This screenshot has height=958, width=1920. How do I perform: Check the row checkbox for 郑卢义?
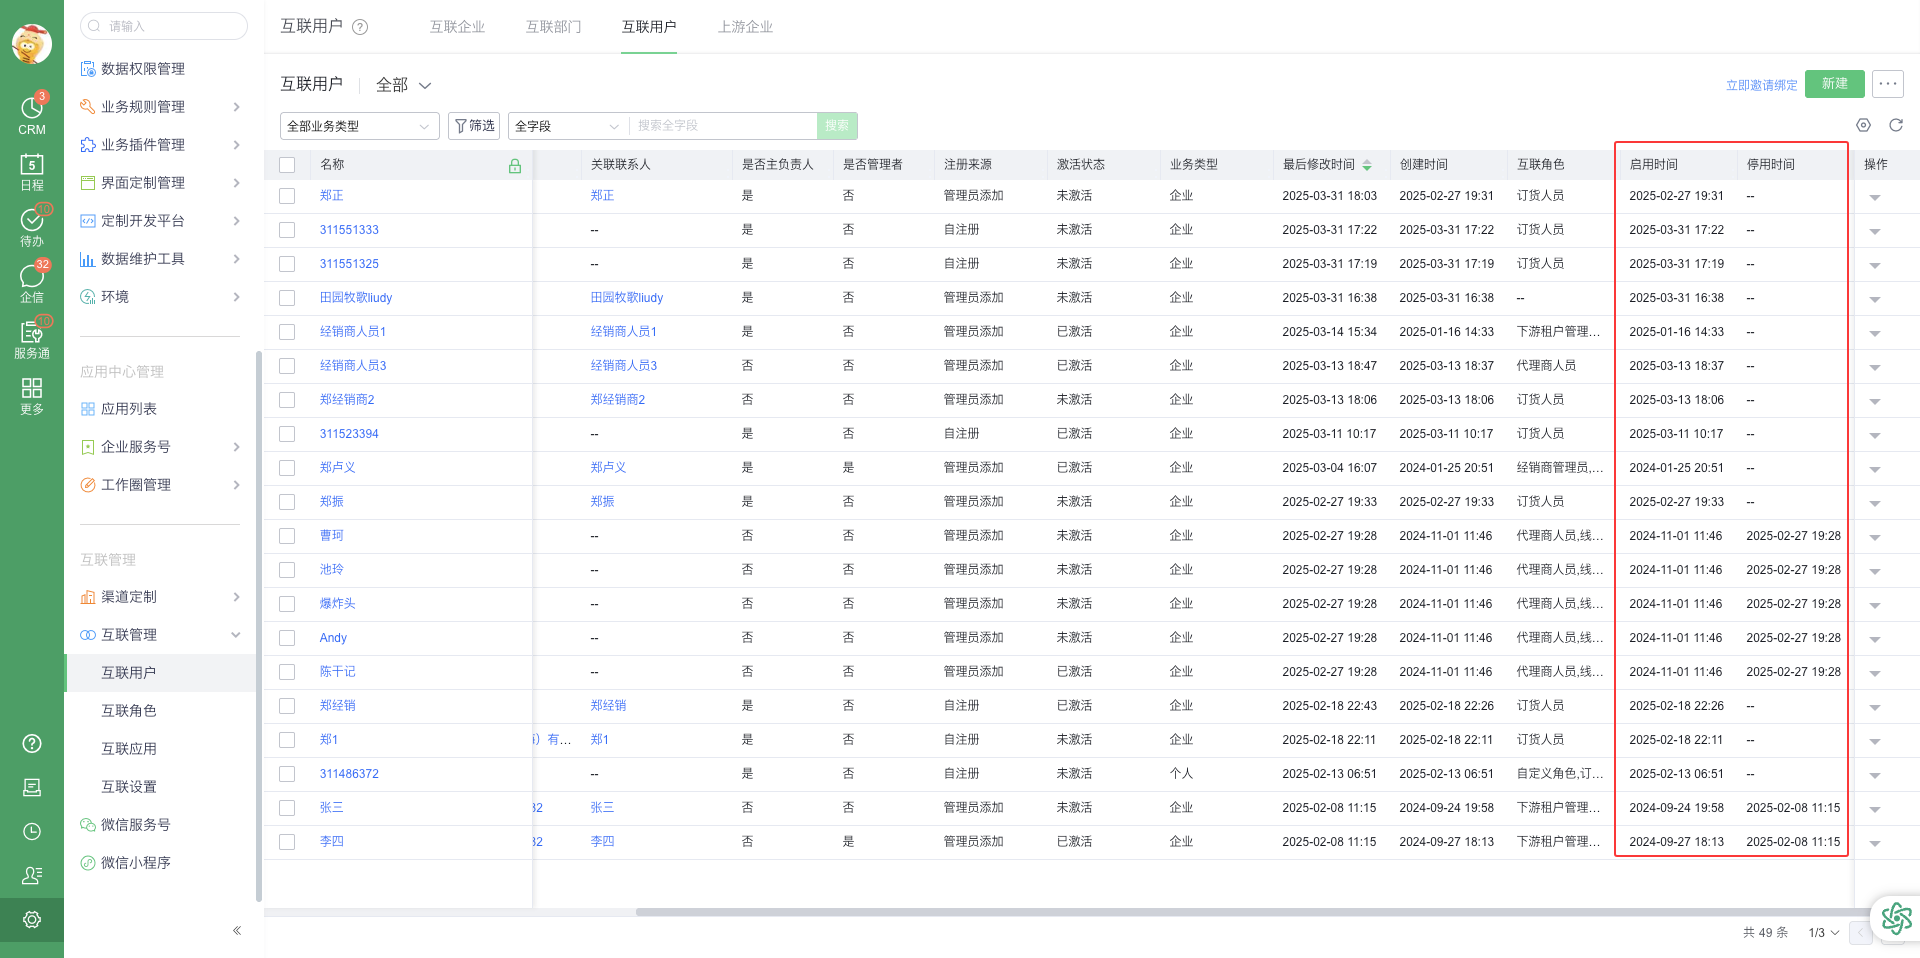point(287,468)
